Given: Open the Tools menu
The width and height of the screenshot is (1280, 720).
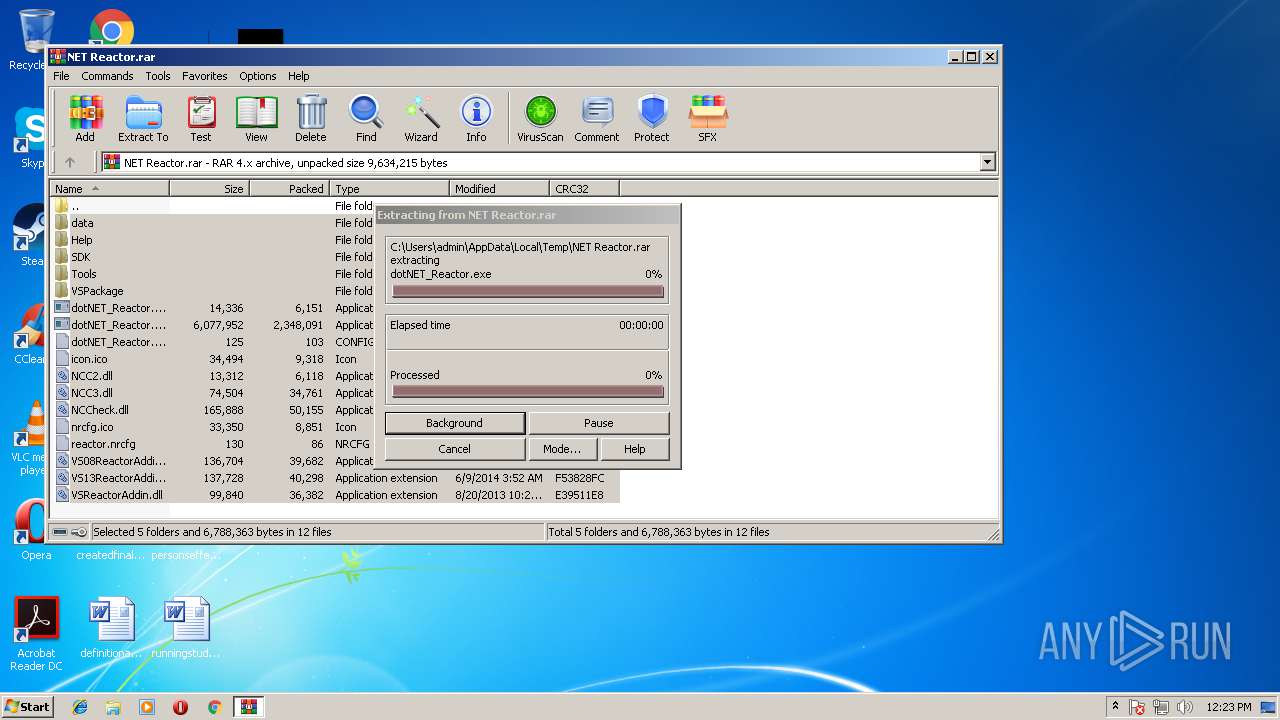Looking at the screenshot, I should click(x=158, y=76).
